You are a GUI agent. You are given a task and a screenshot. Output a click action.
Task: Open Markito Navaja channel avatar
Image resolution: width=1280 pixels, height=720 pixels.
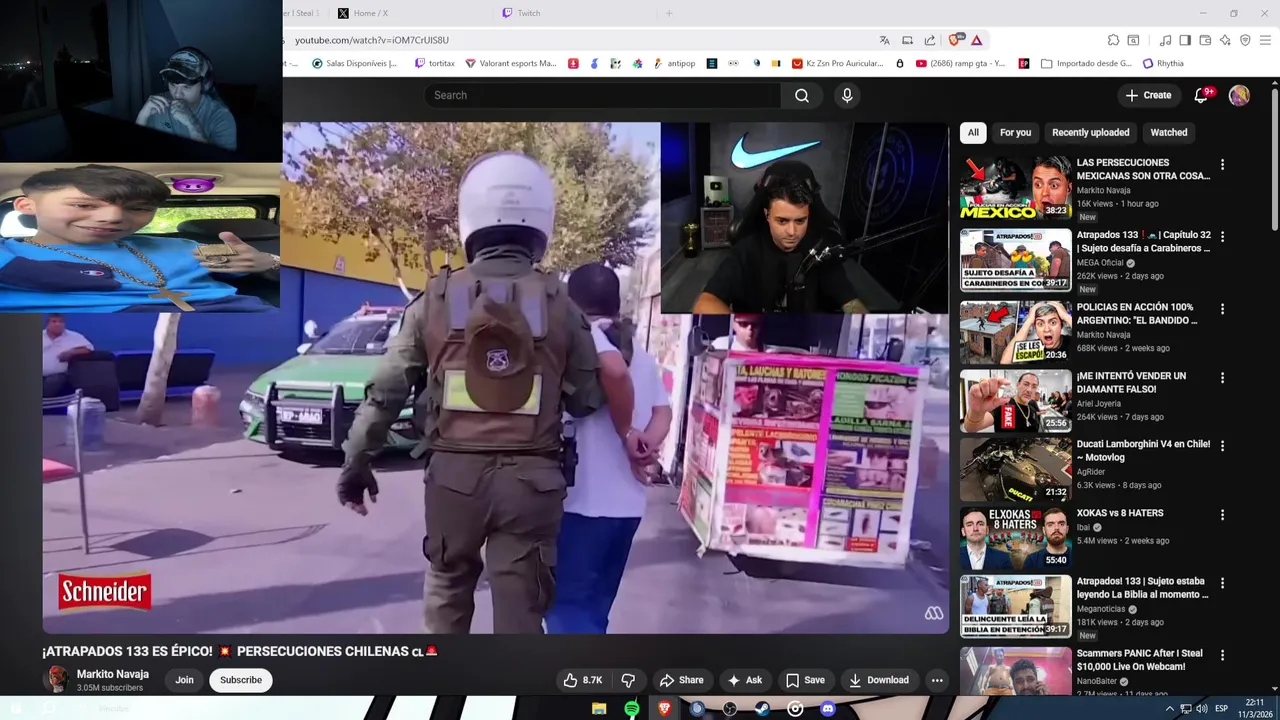(x=57, y=680)
